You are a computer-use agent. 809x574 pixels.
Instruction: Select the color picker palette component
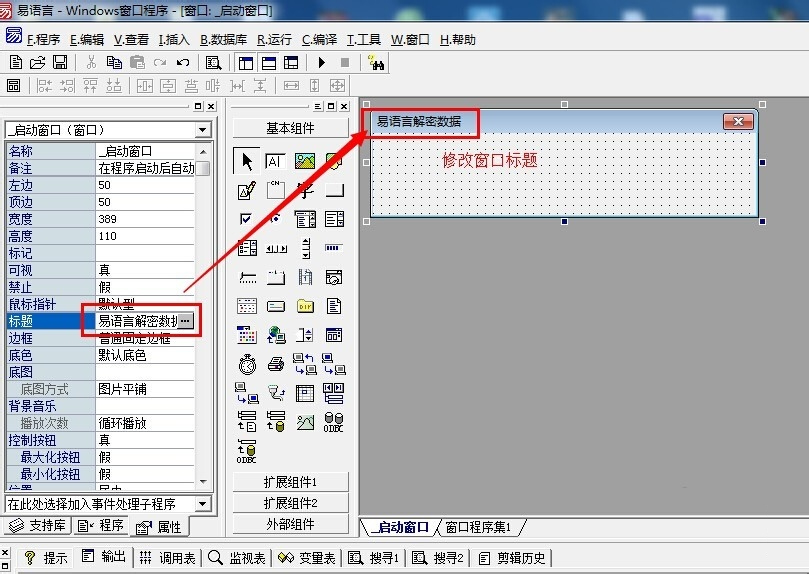point(247,335)
